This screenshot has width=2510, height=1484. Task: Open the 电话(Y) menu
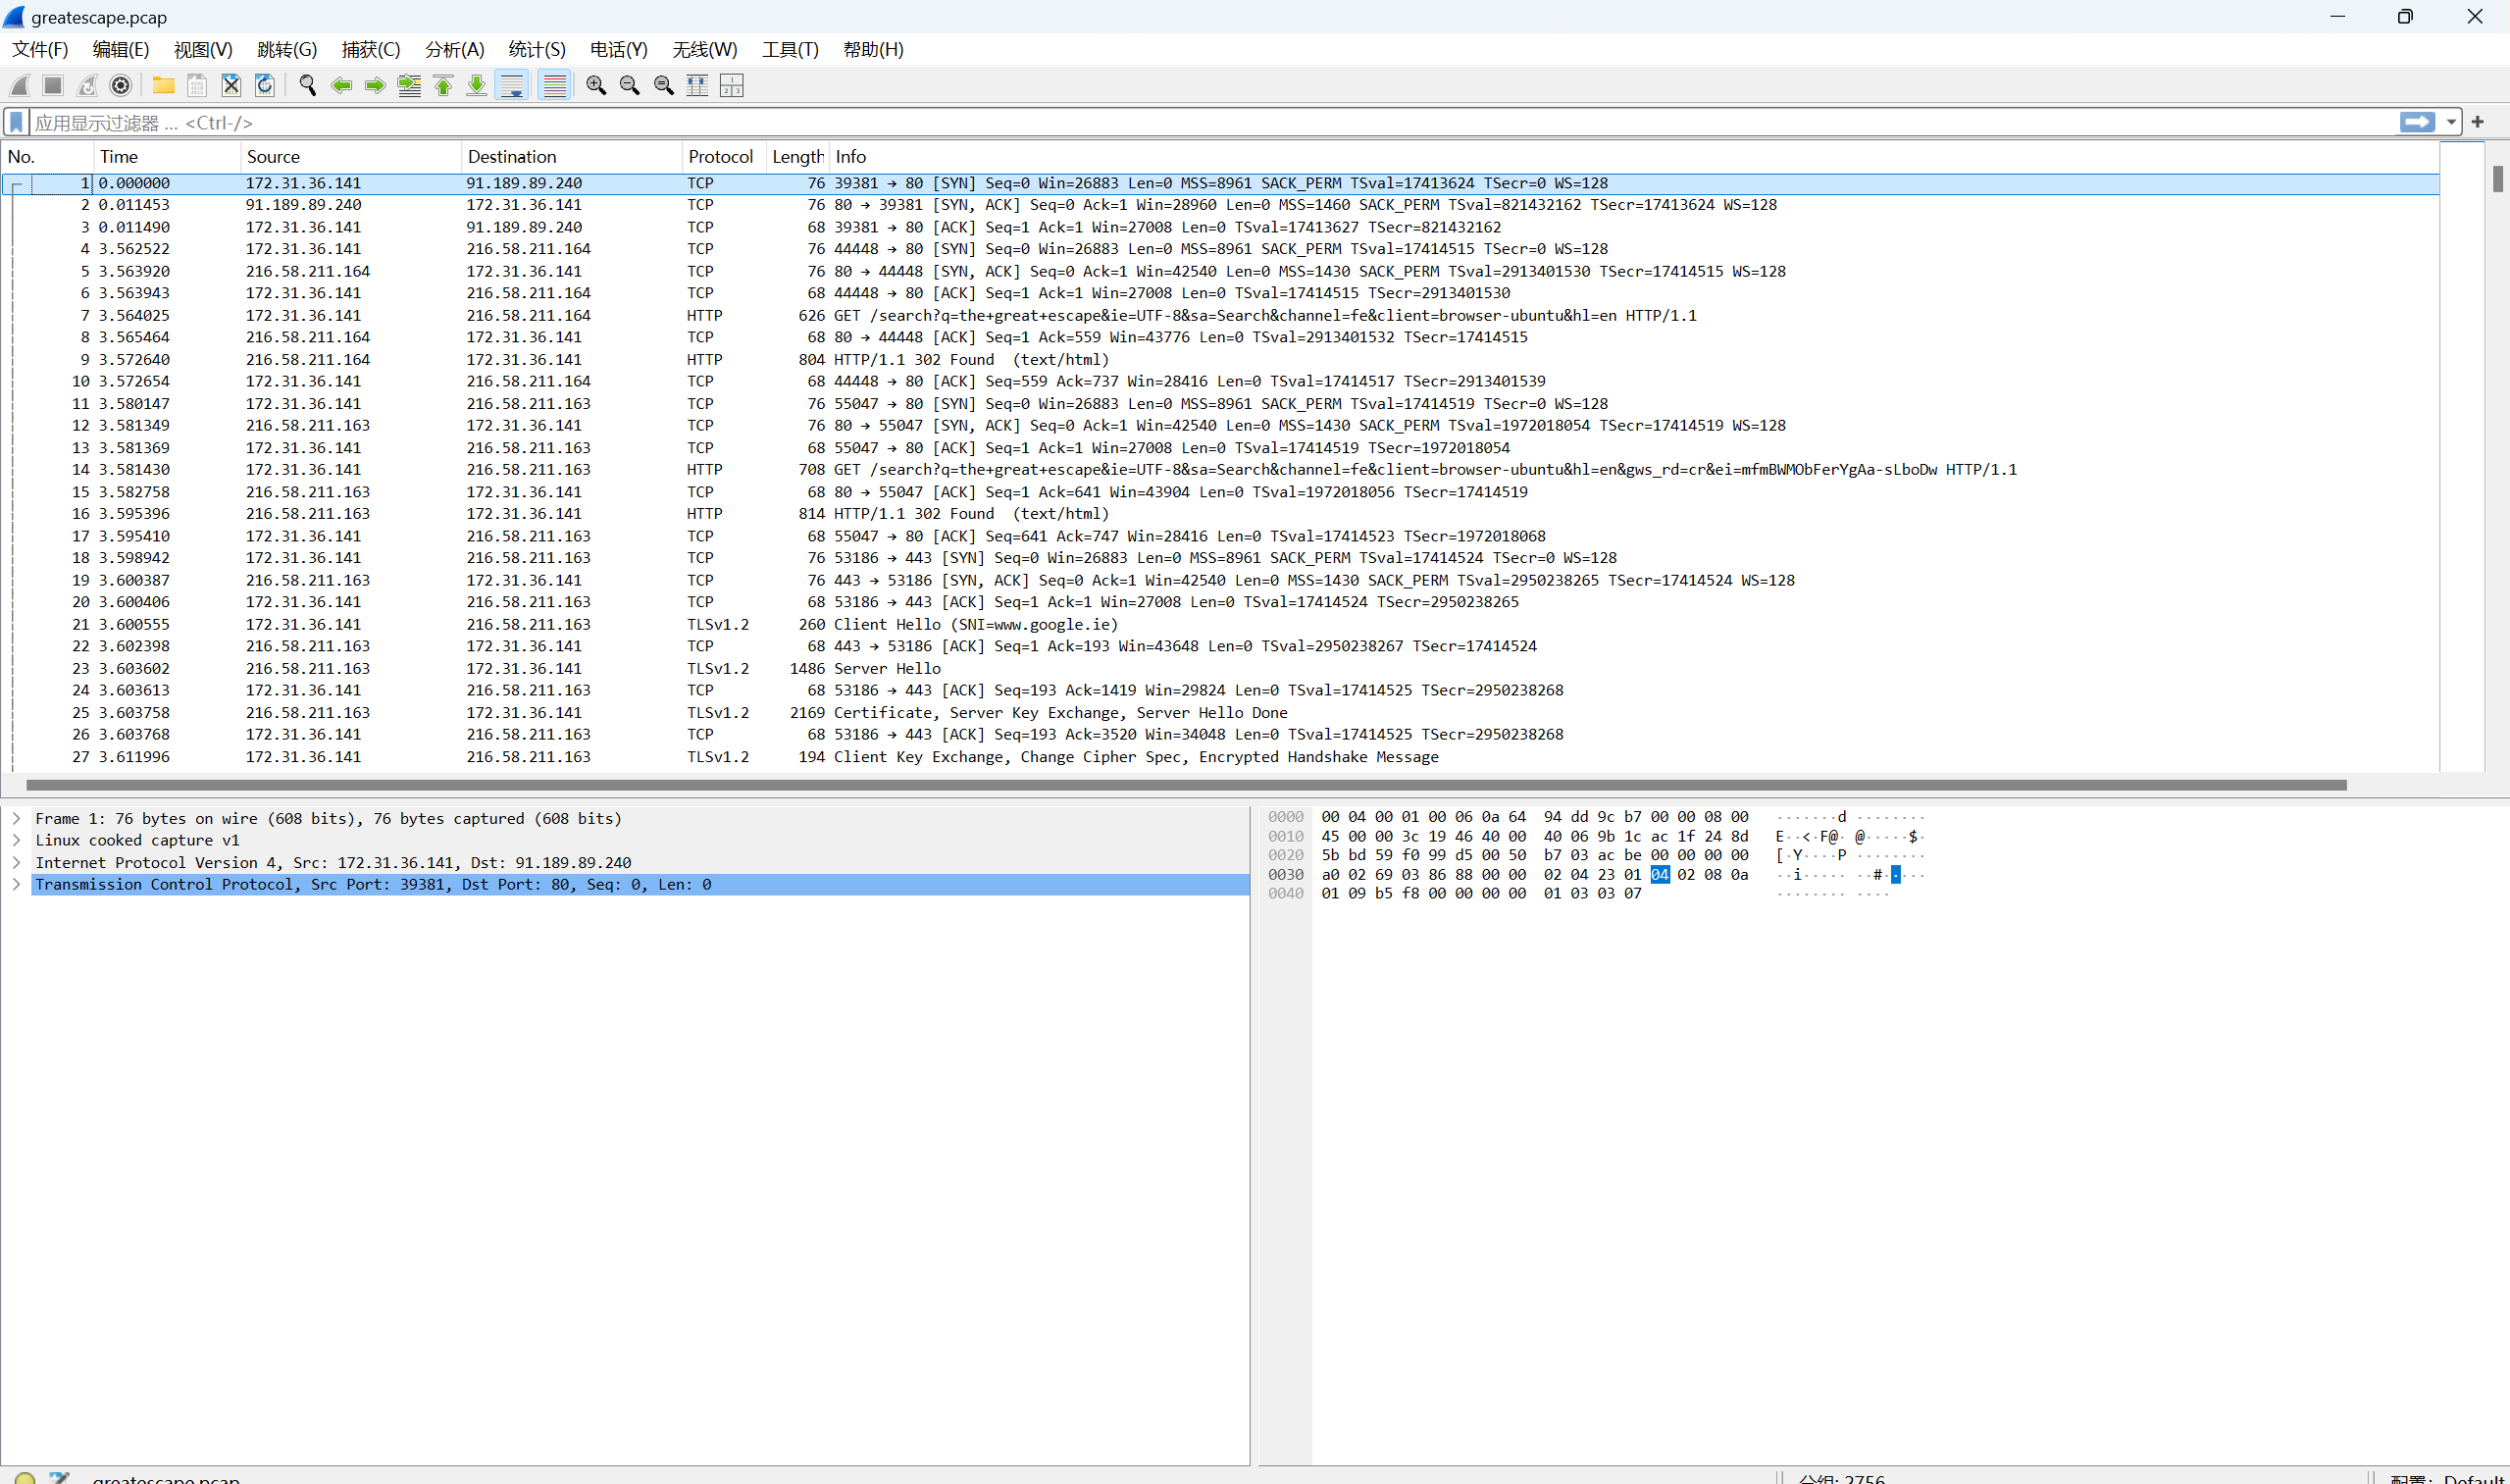click(619, 50)
